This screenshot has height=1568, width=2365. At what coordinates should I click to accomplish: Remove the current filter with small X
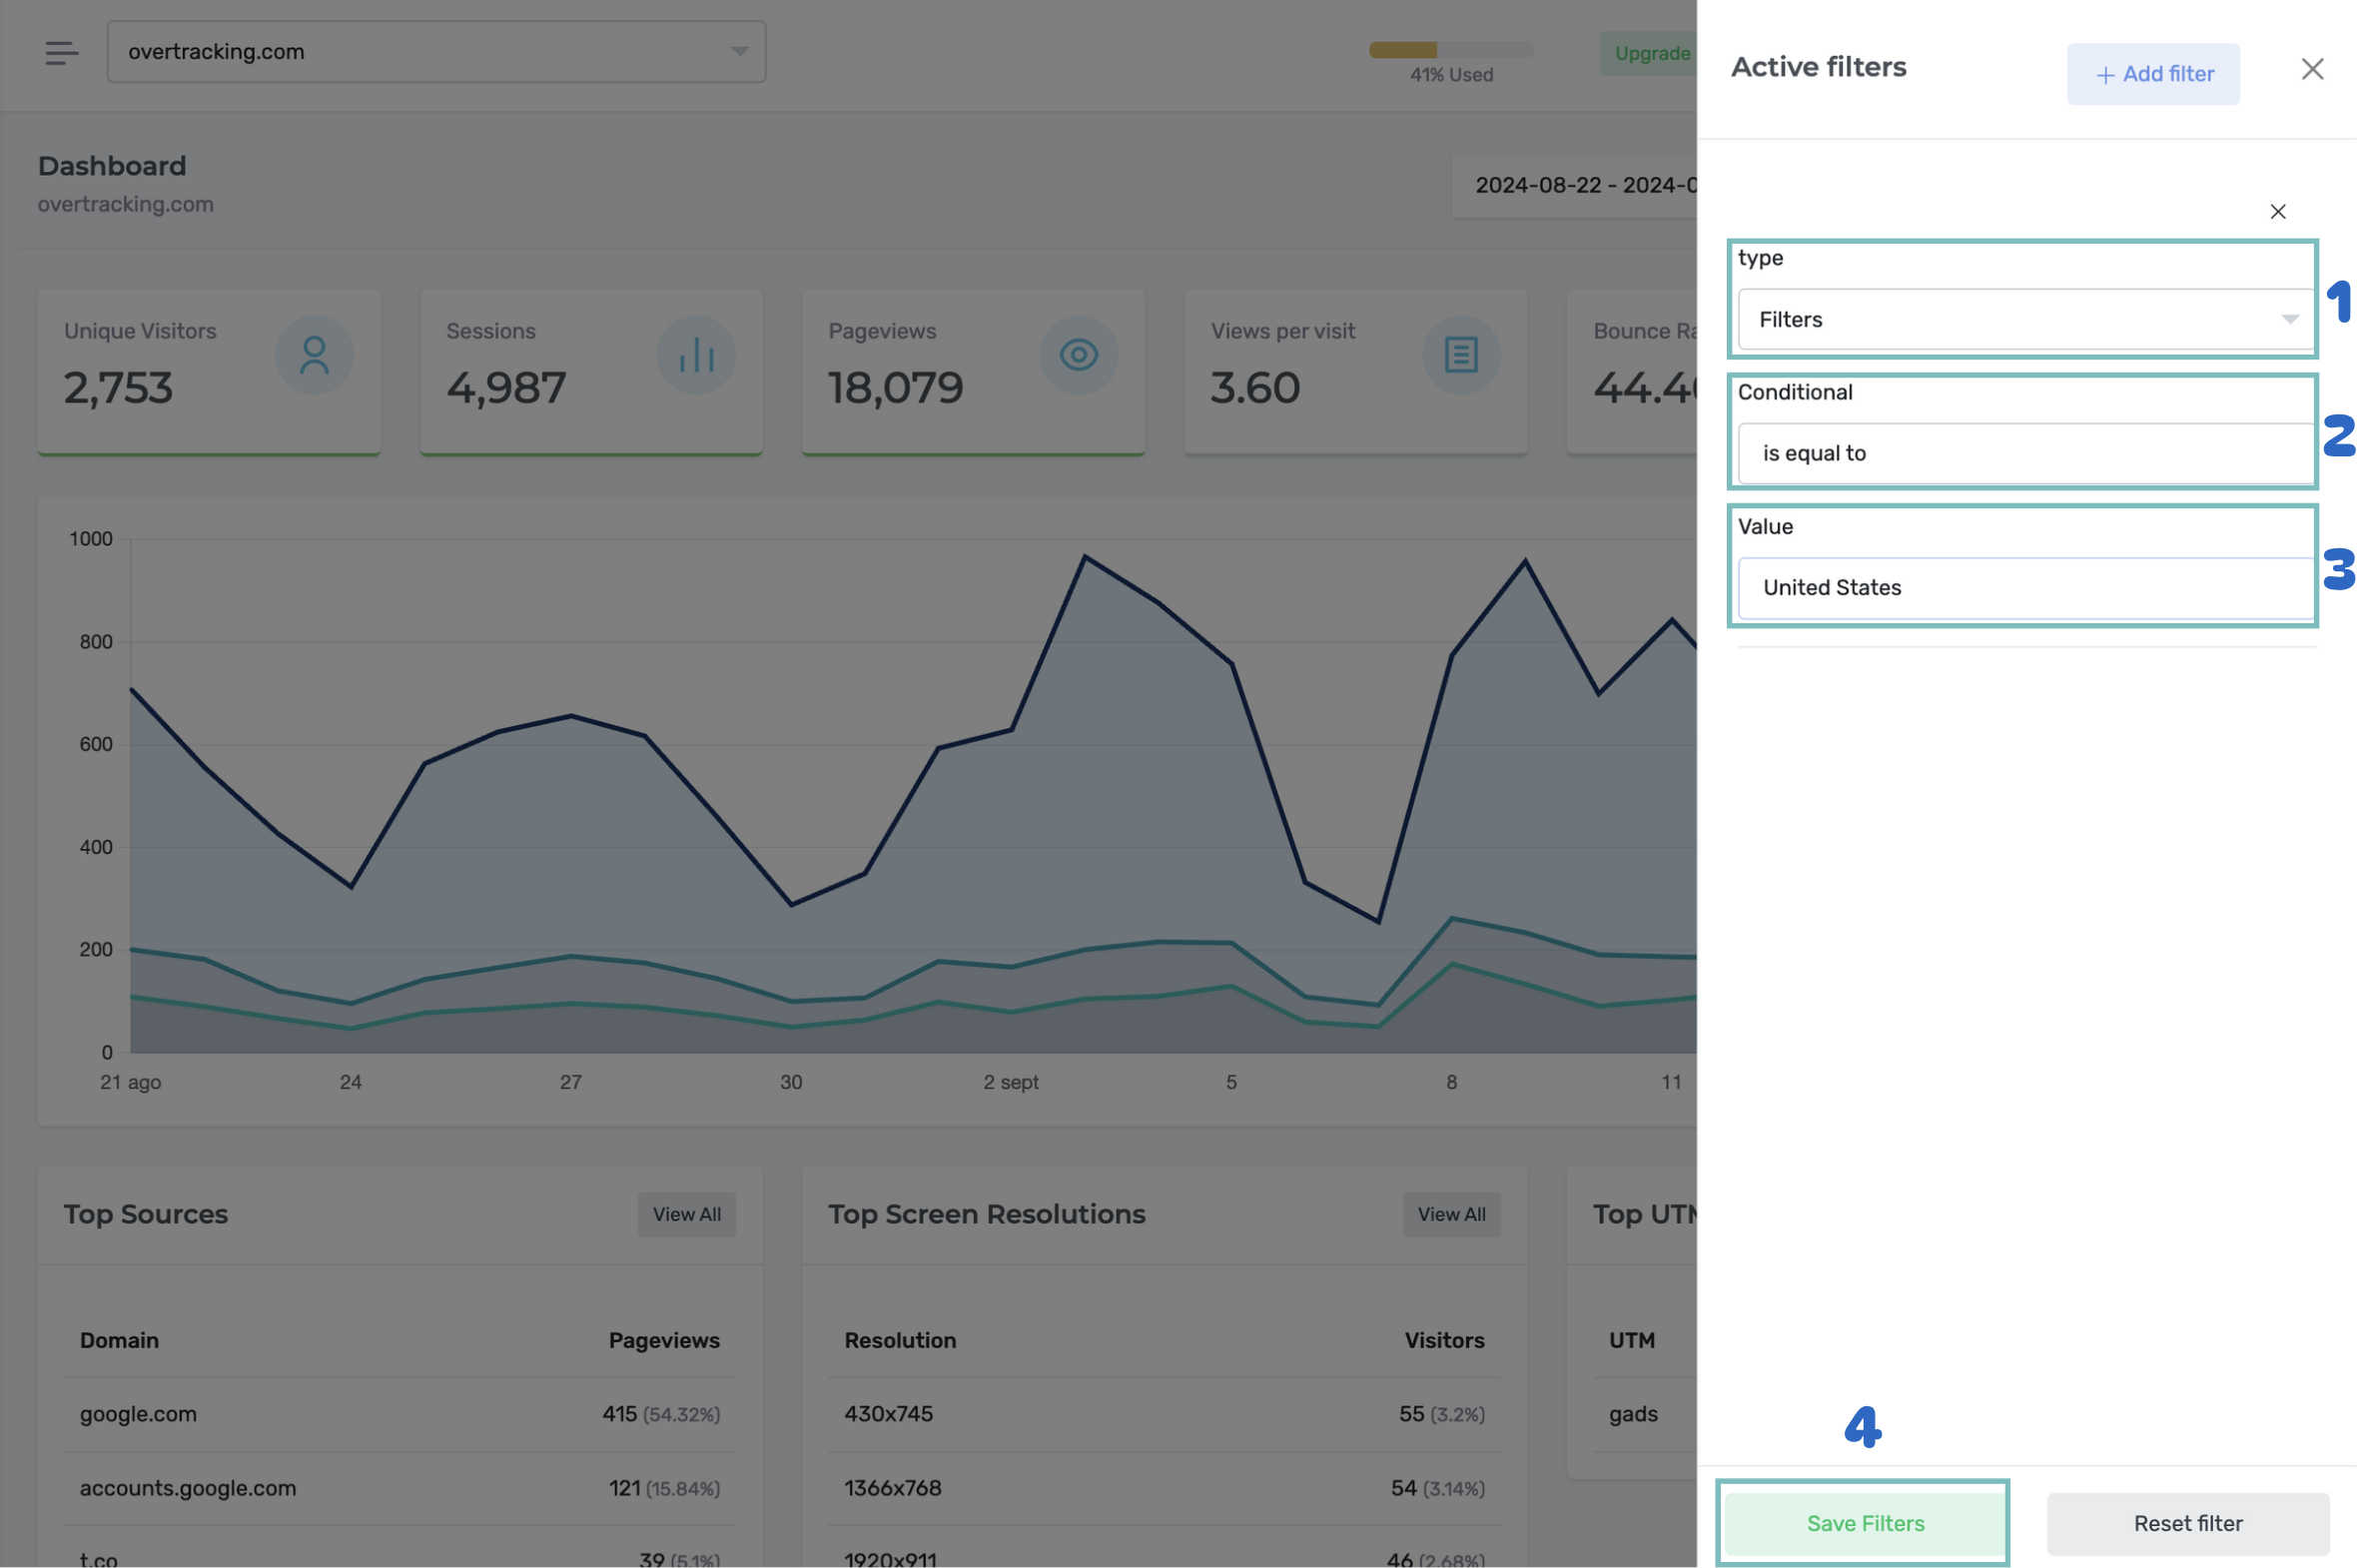[x=2277, y=211]
